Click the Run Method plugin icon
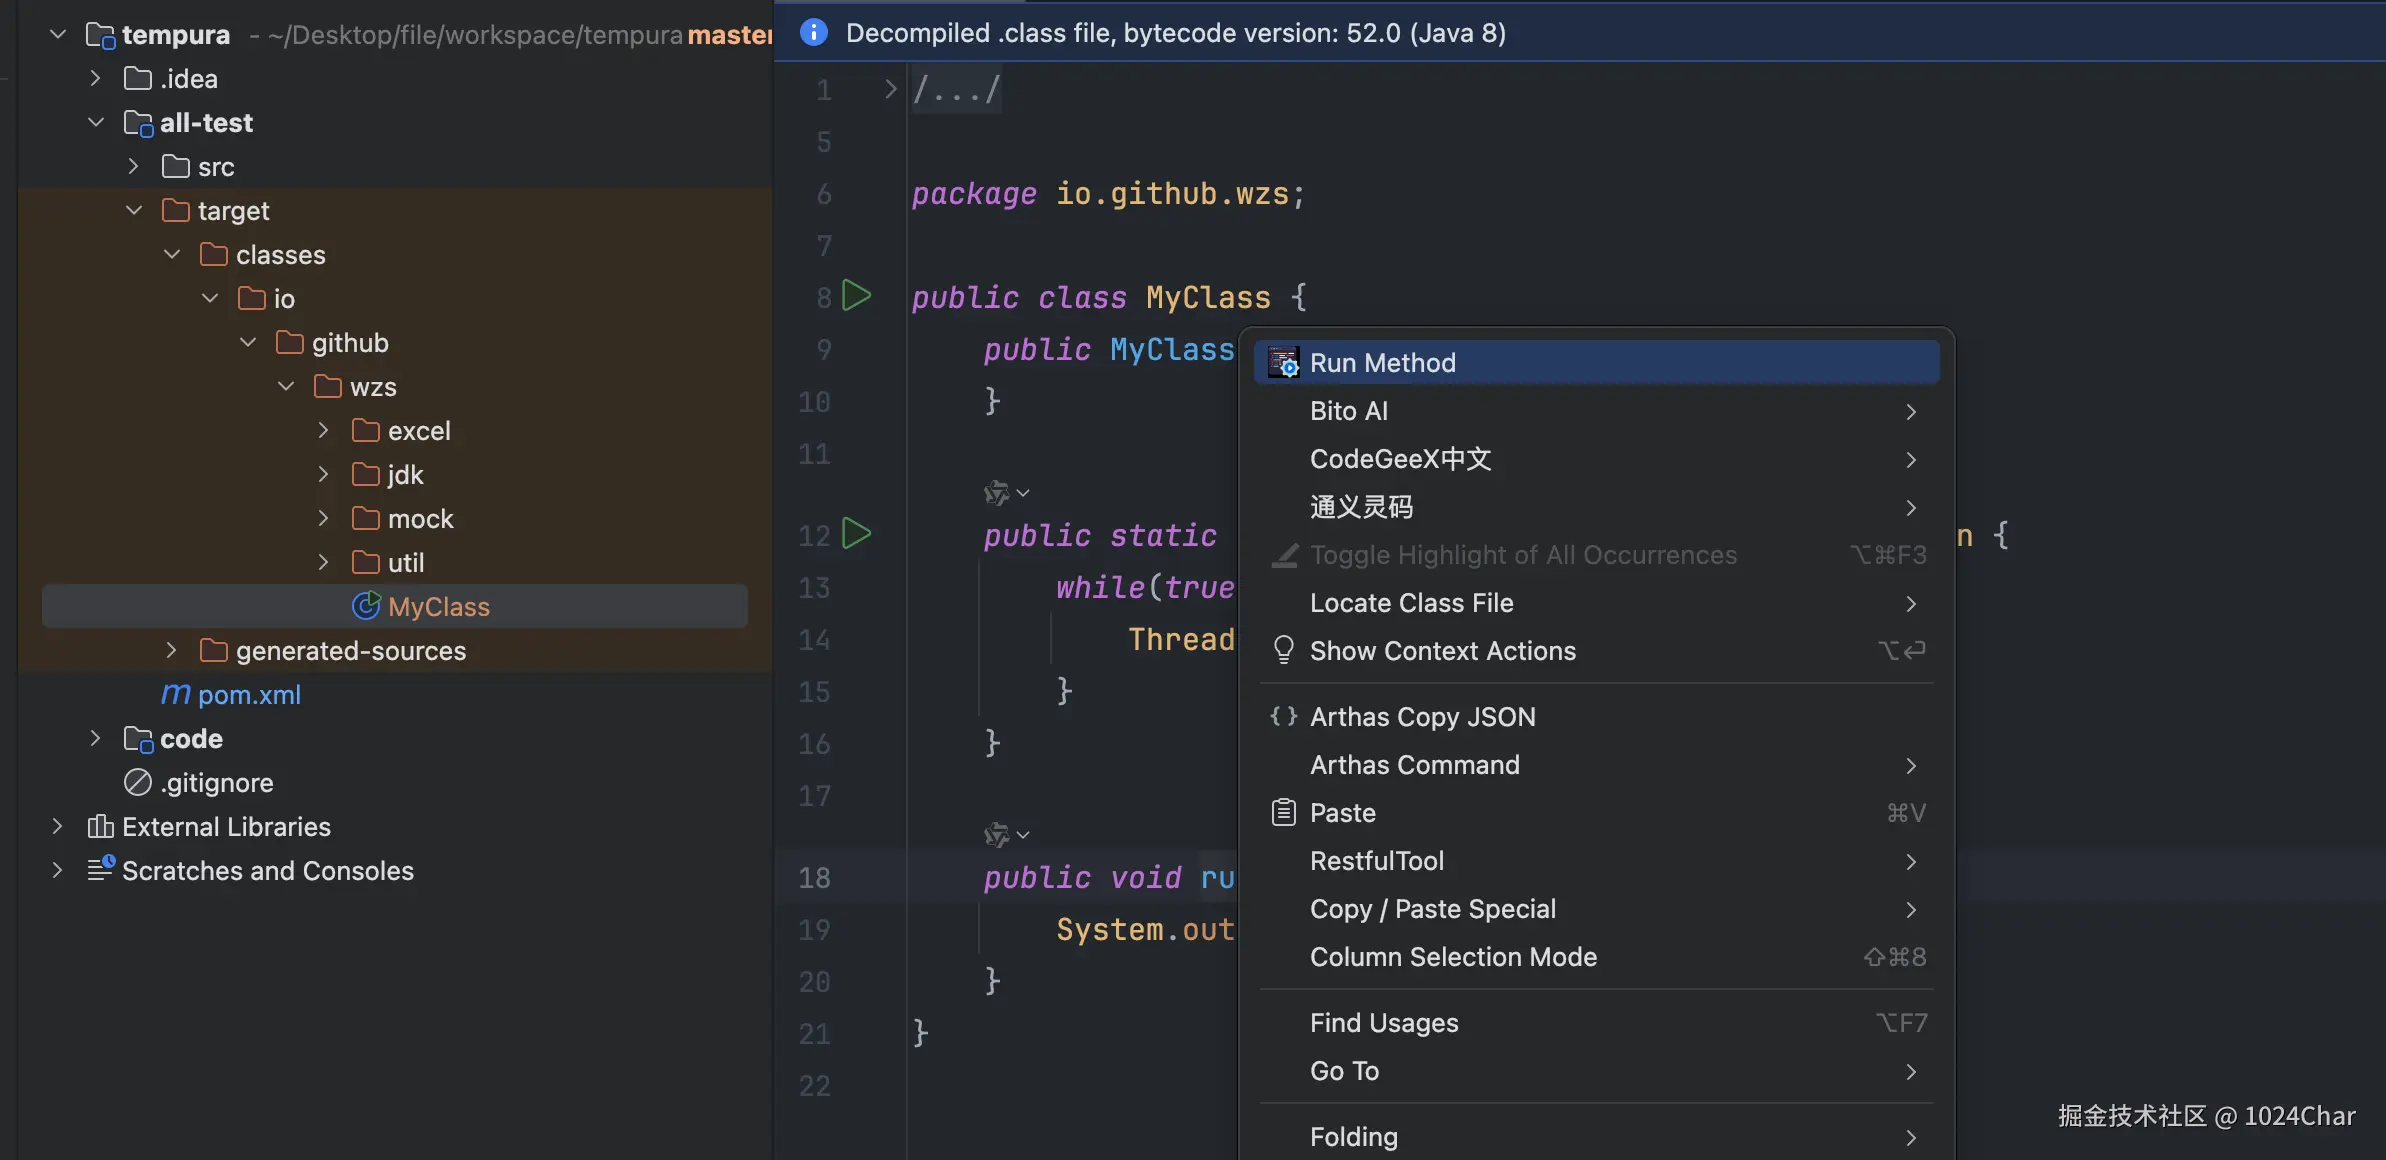 click(x=1283, y=363)
